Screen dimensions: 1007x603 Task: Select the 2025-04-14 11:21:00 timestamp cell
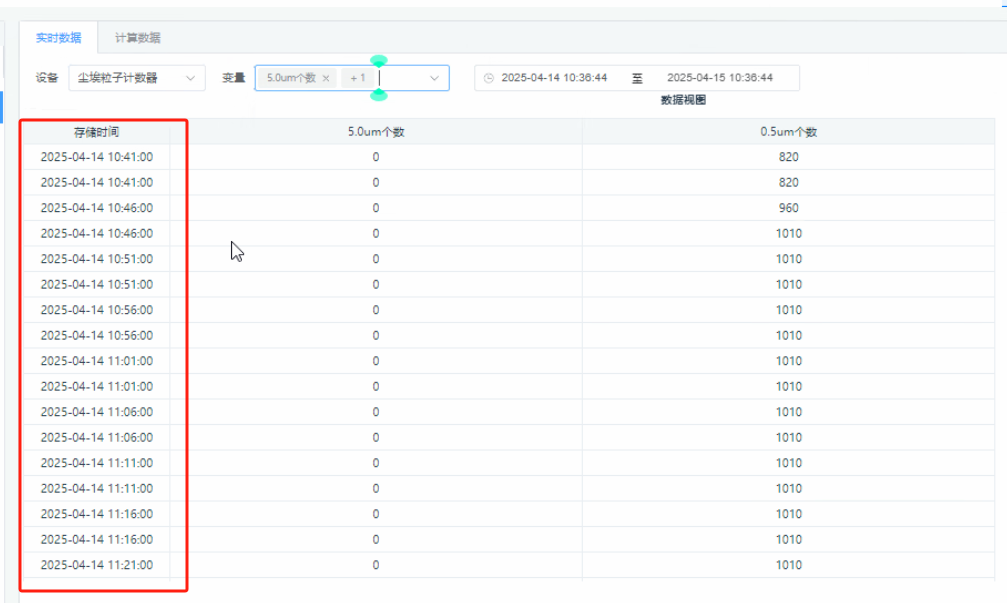(x=96, y=565)
